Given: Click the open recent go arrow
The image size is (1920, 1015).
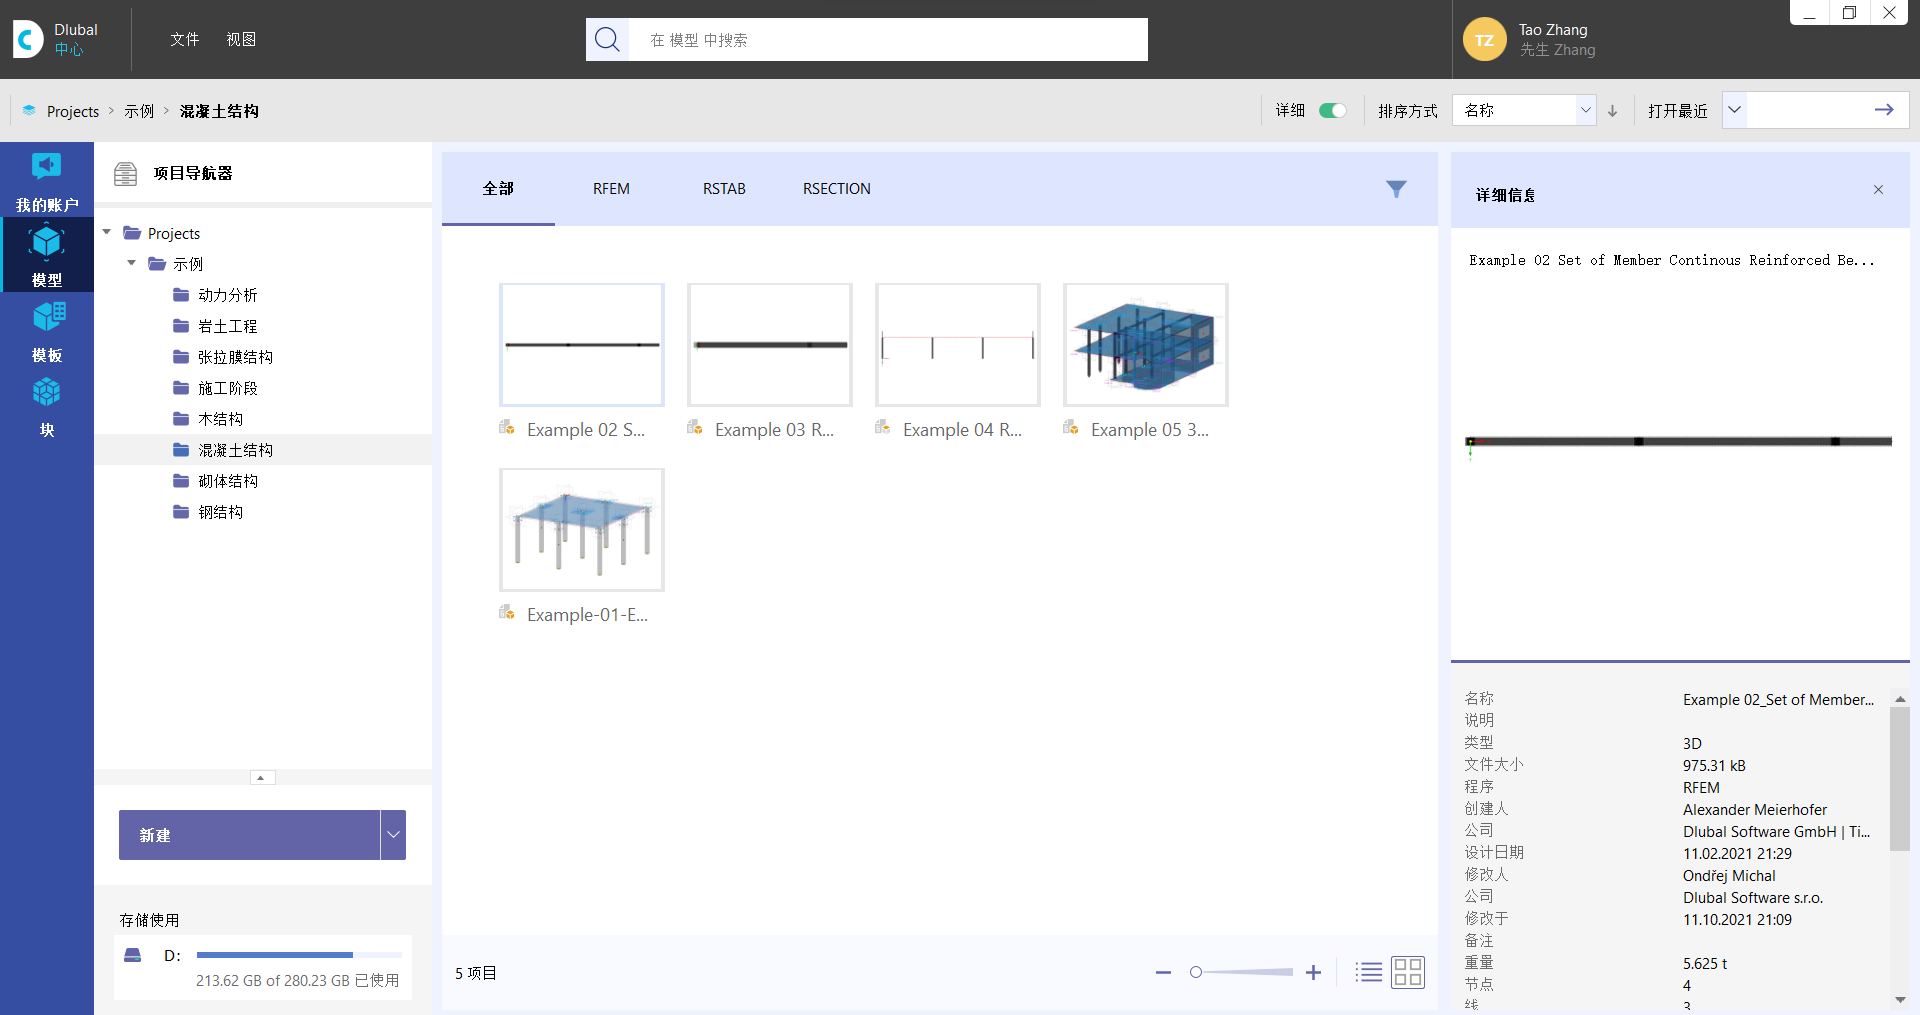Looking at the screenshot, I should (x=1884, y=110).
